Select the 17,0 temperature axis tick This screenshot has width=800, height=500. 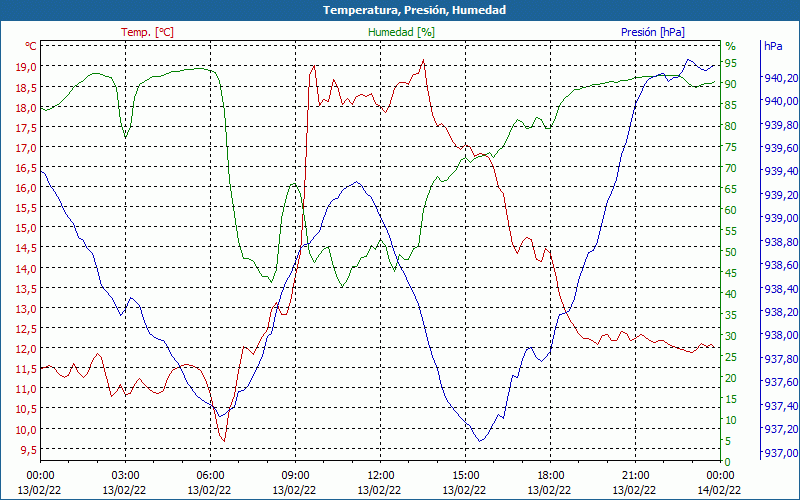(27, 148)
